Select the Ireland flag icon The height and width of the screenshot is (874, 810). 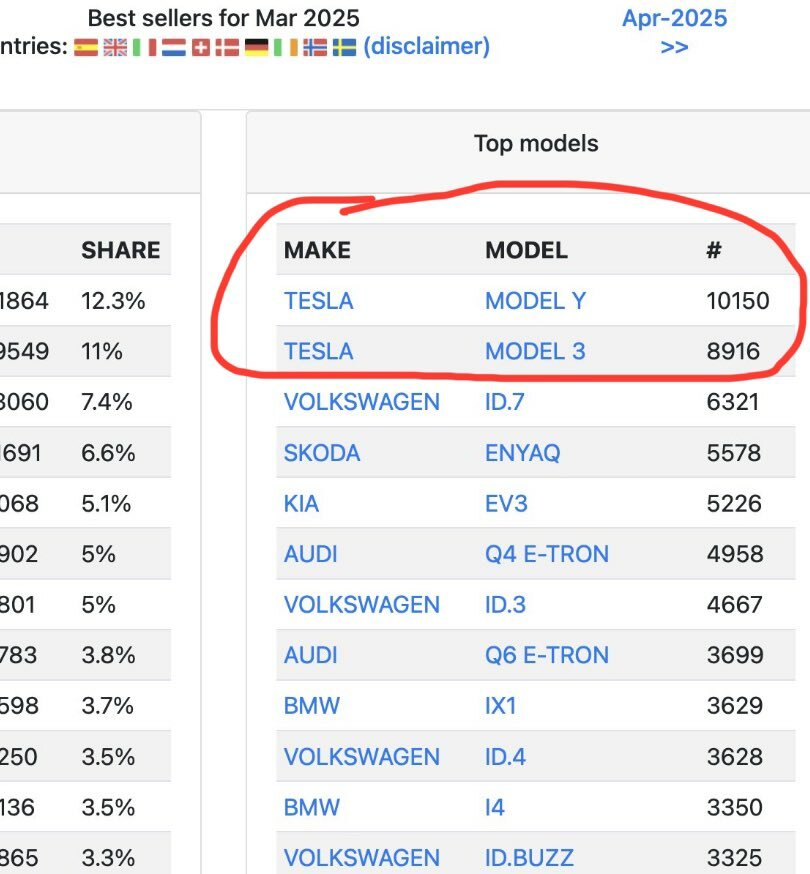(286, 47)
